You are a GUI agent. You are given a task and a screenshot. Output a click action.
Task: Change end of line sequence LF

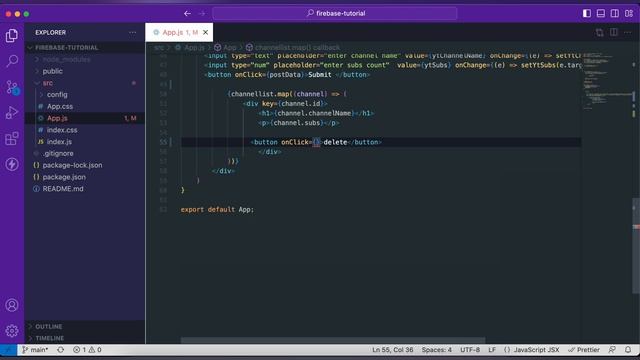point(492,350)
